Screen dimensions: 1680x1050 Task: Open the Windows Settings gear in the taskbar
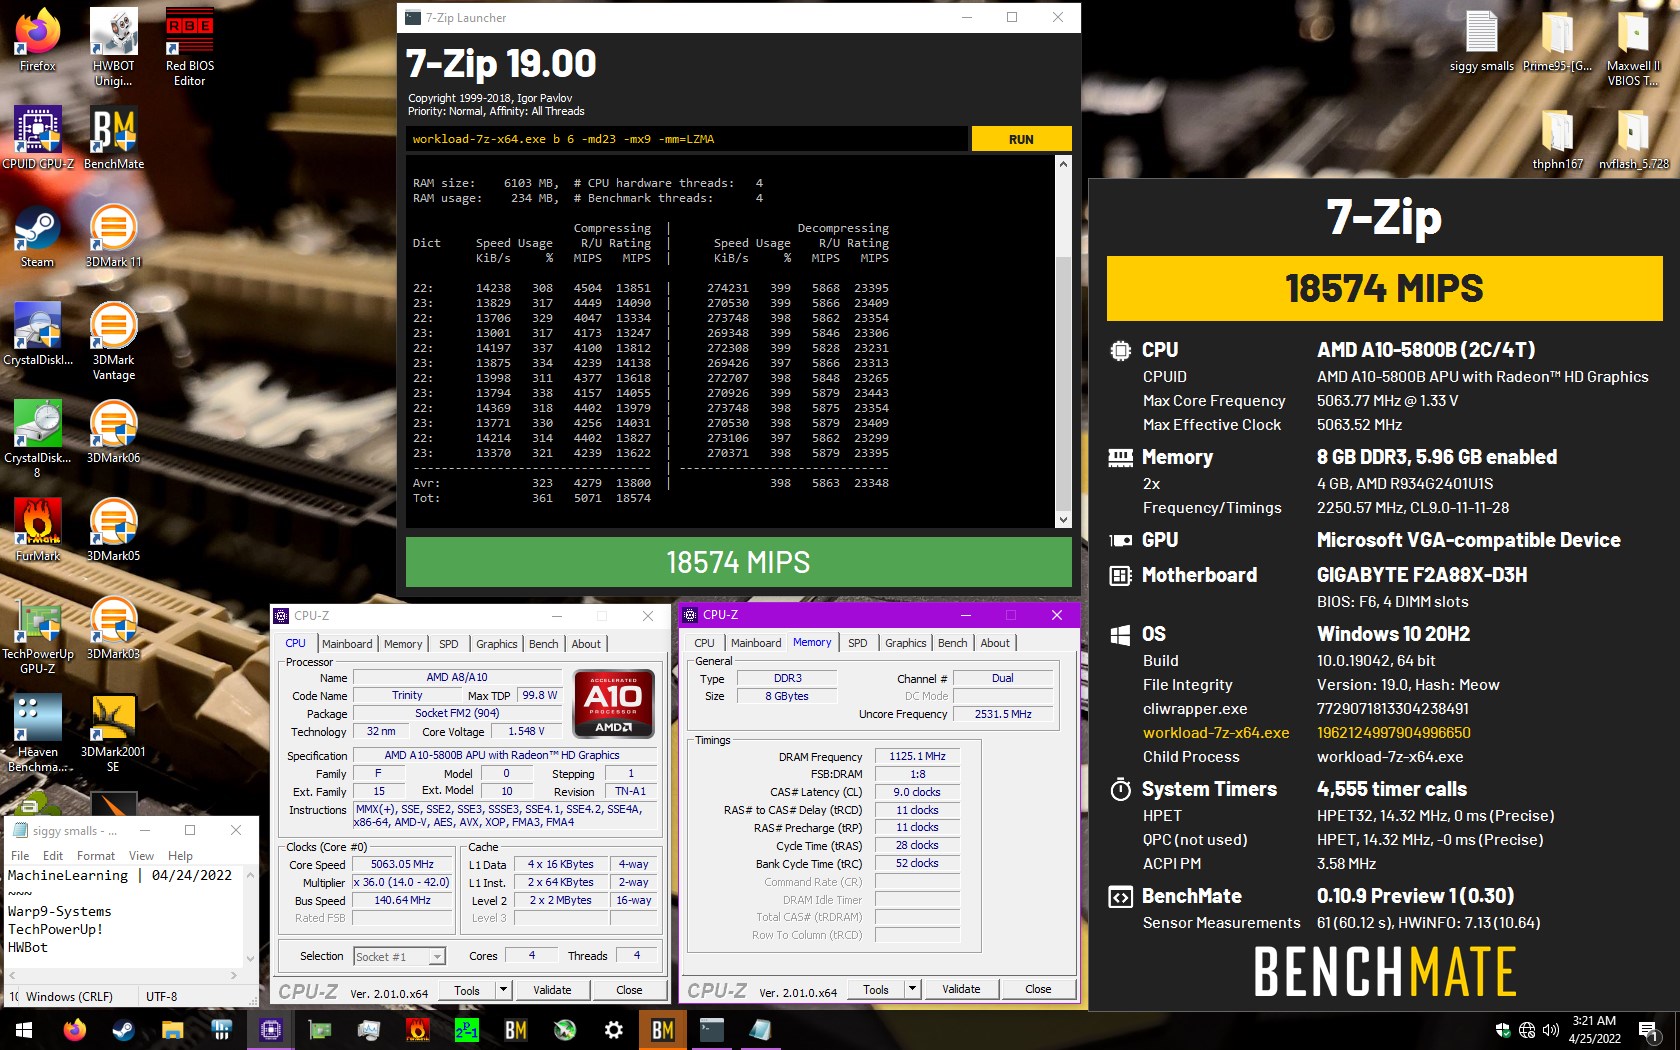click(614, 1029)
